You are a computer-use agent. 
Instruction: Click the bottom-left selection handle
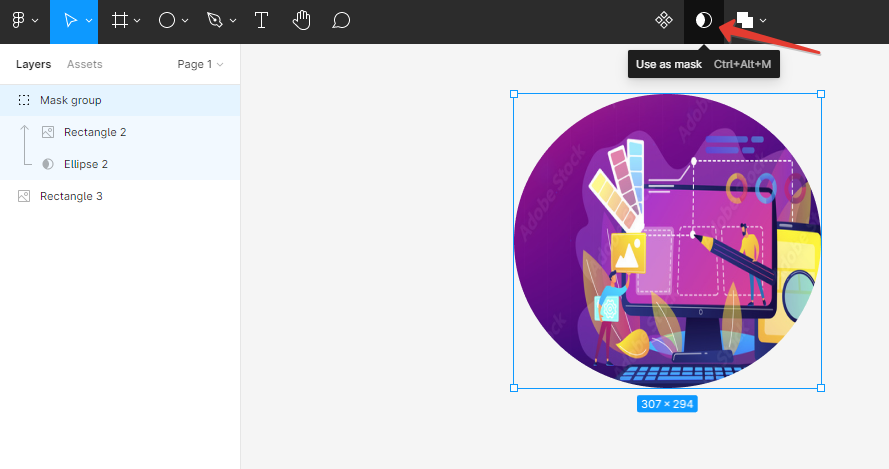click(x=514, y=388)
